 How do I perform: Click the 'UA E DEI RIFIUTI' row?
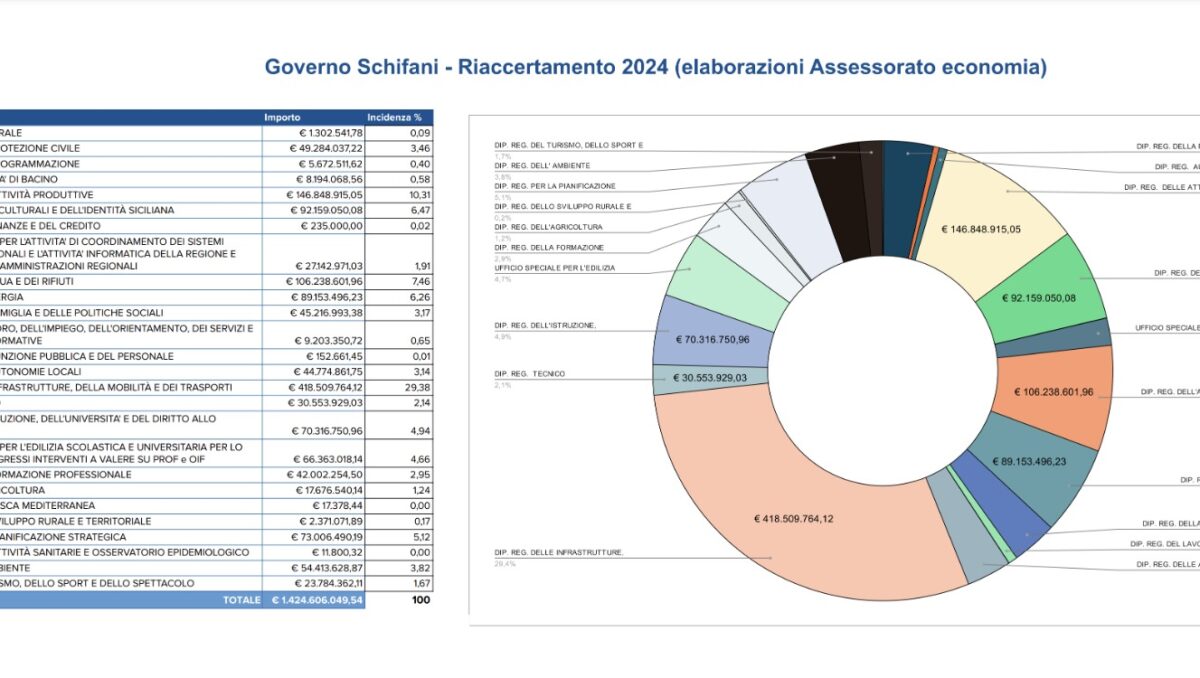[x=41, y=282]
